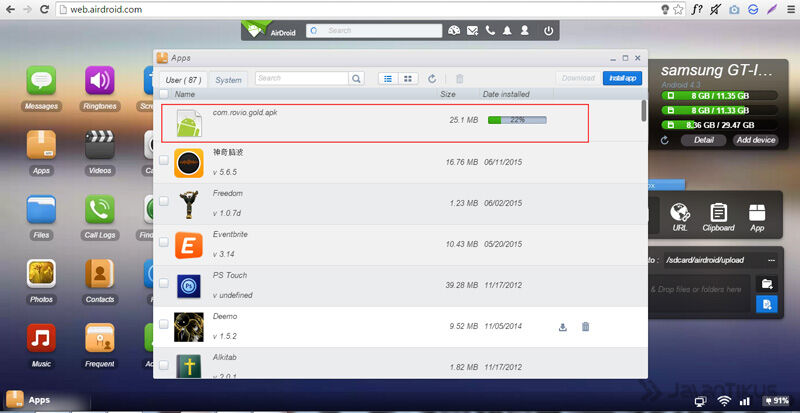Tick the checkbox for Eventbrite app
Viewport: 800px width, 413px height.
164,242
